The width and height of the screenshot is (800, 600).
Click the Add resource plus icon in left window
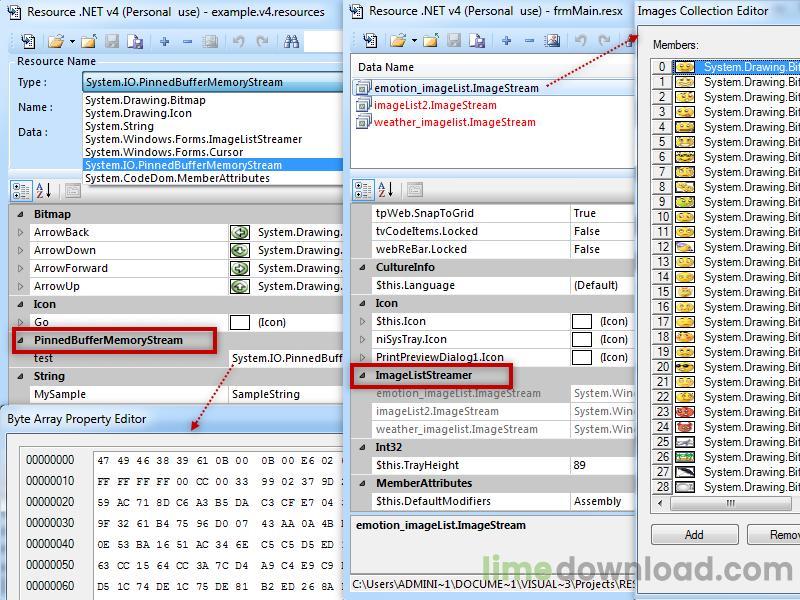164,42
